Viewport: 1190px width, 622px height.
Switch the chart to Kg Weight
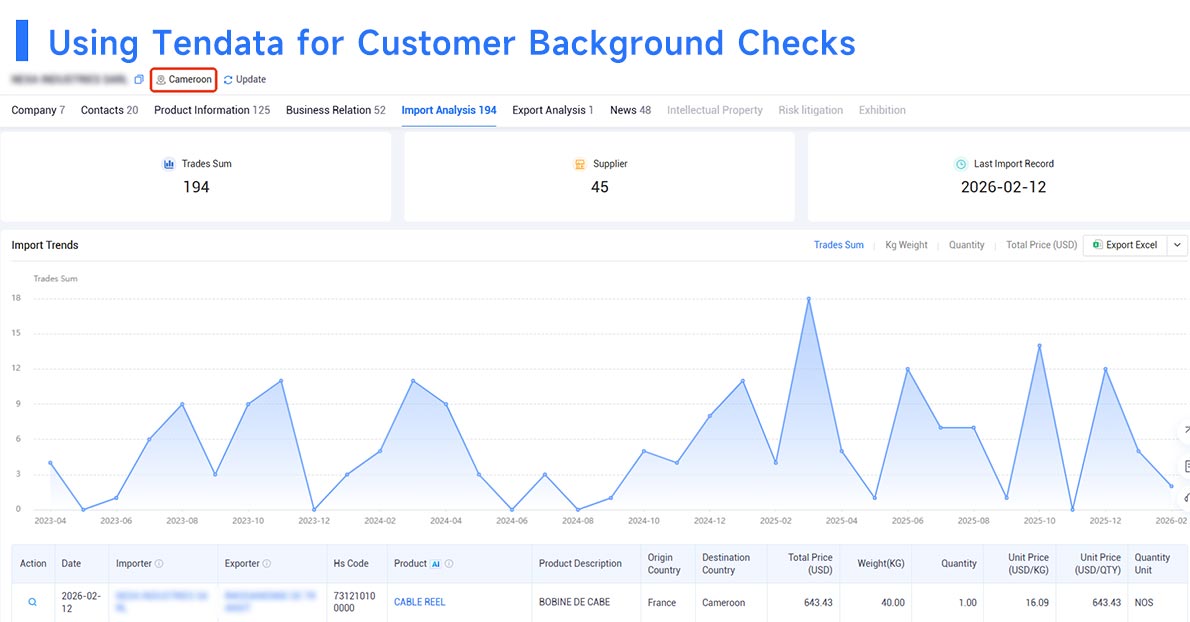(x=906, y=245)
